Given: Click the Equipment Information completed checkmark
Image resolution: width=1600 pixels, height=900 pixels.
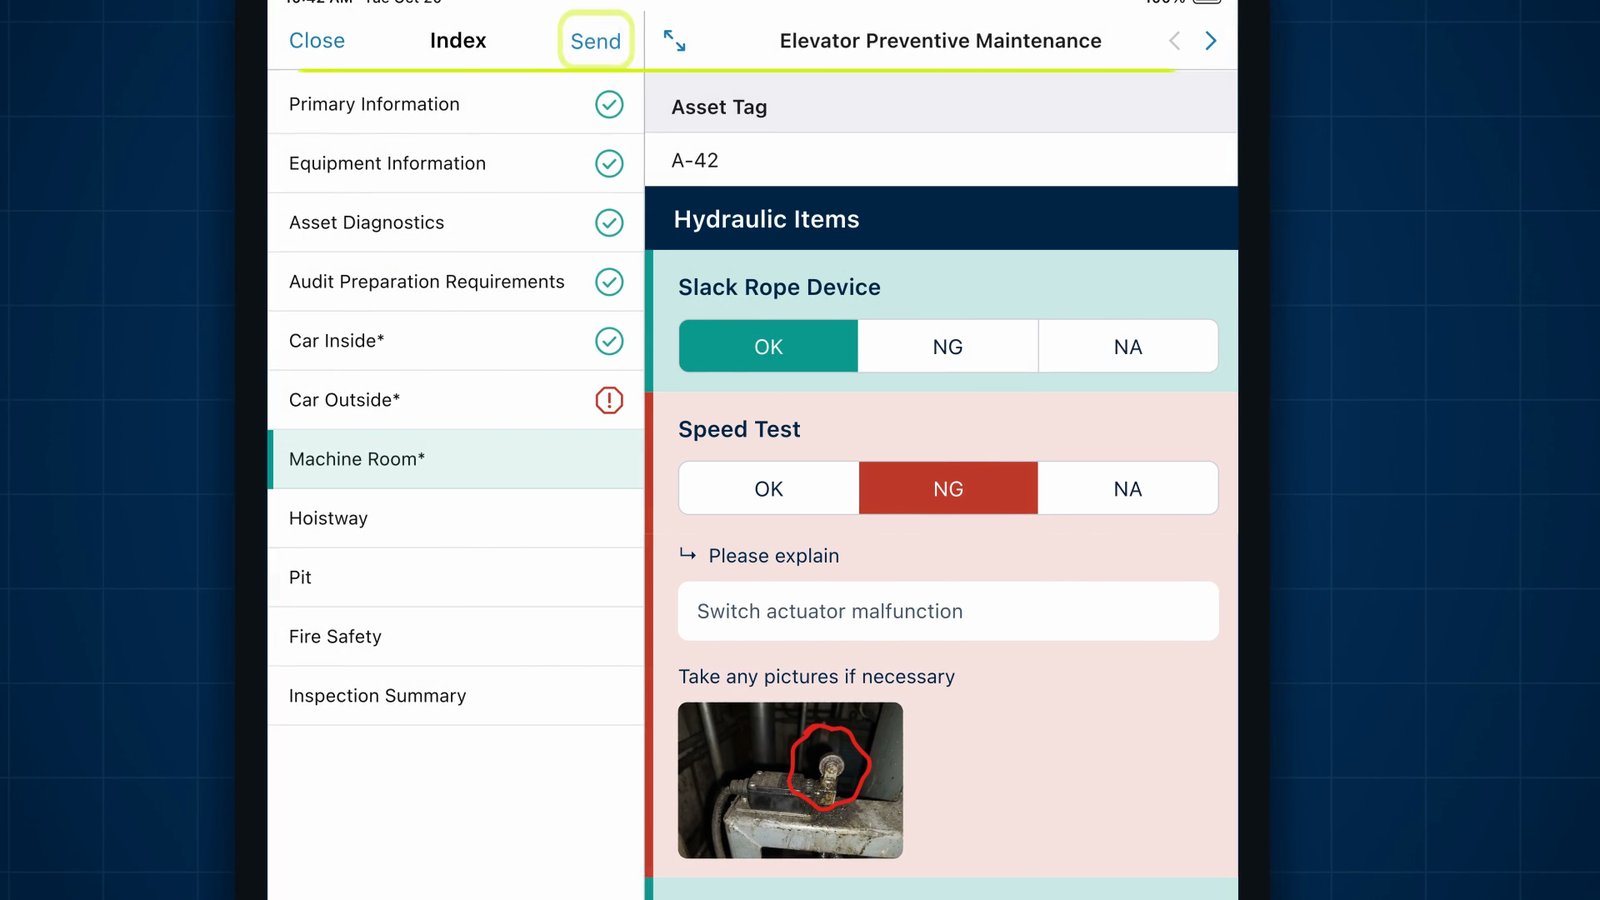Looking at the screenshot, I should point(609,163).
